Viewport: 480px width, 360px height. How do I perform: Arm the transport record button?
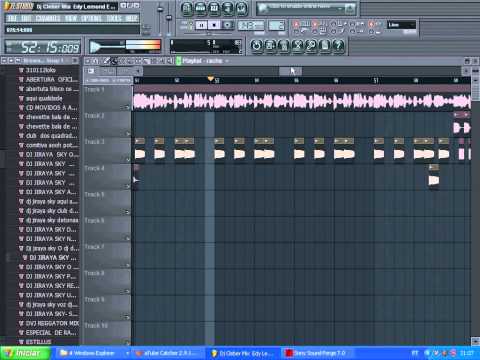pos(227,25)
